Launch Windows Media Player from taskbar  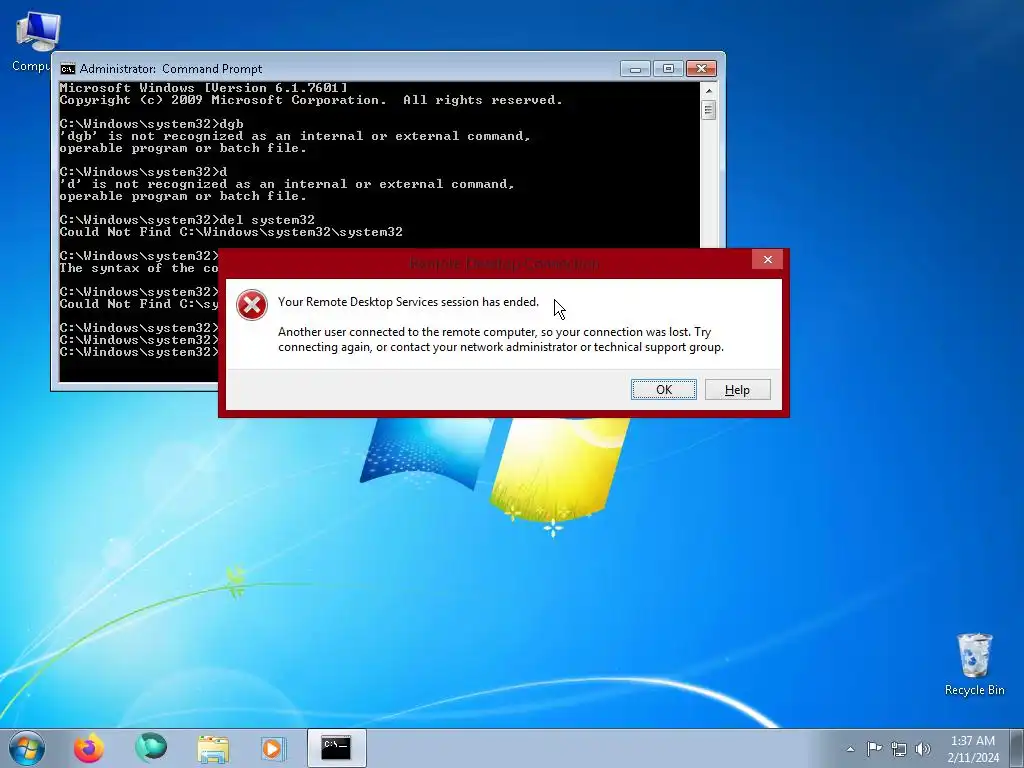click(272, 749)
